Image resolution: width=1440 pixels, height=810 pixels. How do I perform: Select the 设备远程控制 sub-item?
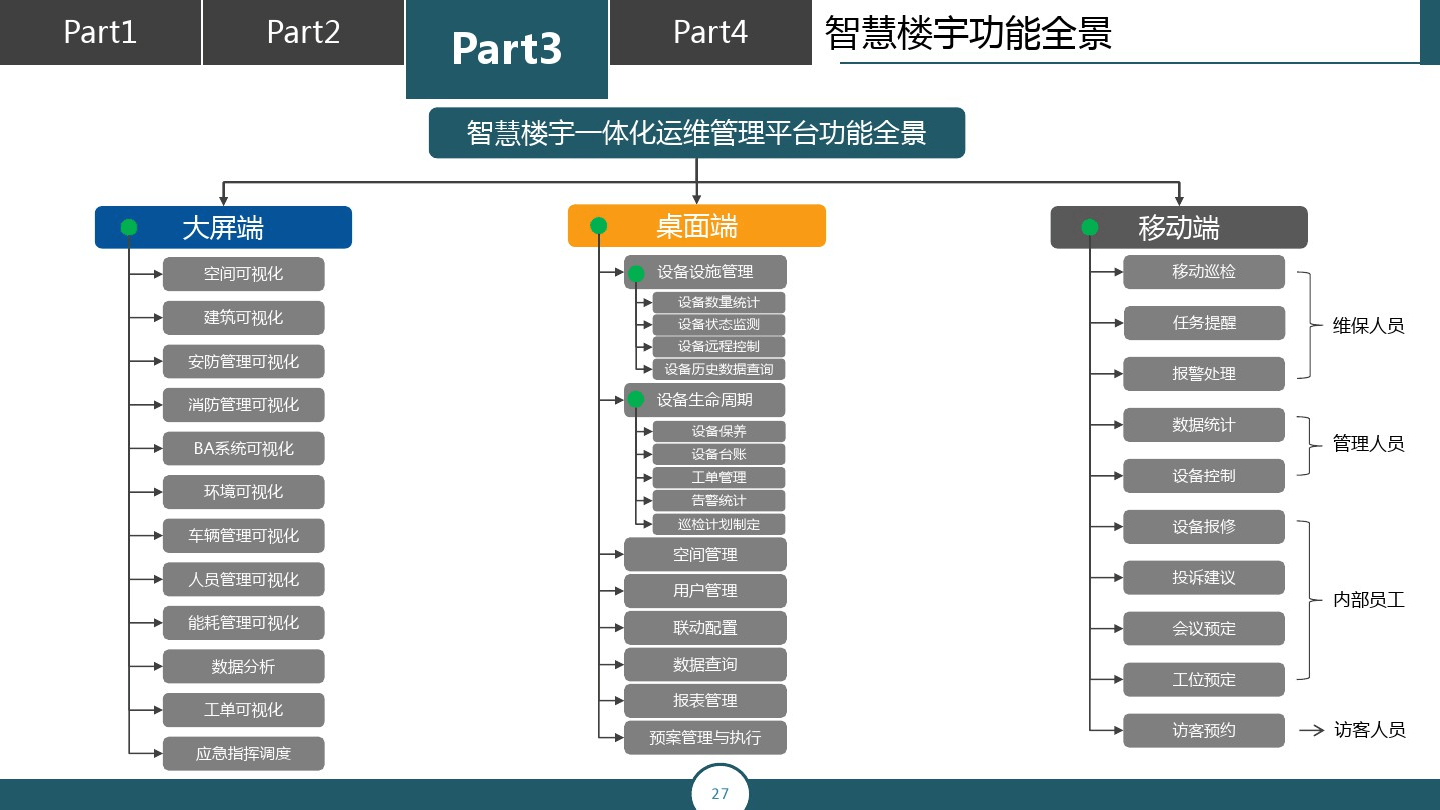719,346
